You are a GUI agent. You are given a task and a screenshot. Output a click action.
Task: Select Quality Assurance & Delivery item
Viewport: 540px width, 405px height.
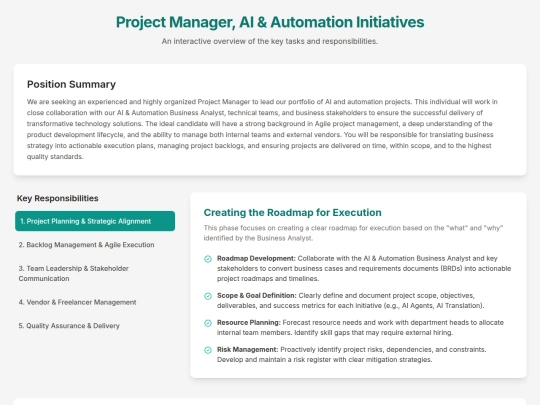[x=95, y=326]
